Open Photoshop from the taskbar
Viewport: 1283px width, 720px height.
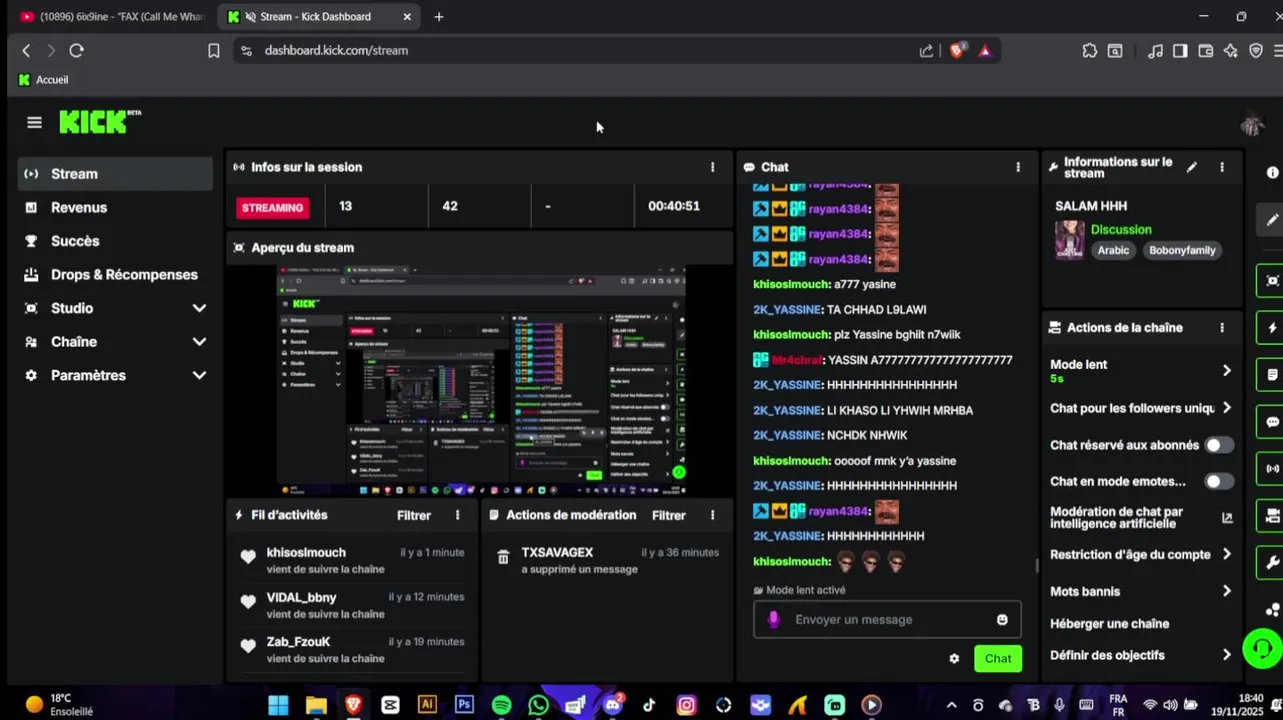coord(464,705)
